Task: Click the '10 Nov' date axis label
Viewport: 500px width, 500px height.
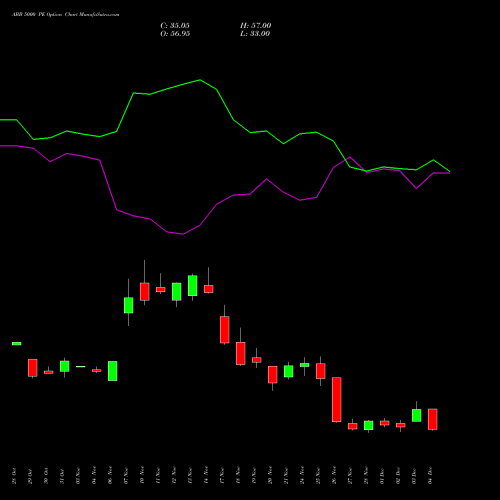Action: pyautogui.click(x=142, y=475)
